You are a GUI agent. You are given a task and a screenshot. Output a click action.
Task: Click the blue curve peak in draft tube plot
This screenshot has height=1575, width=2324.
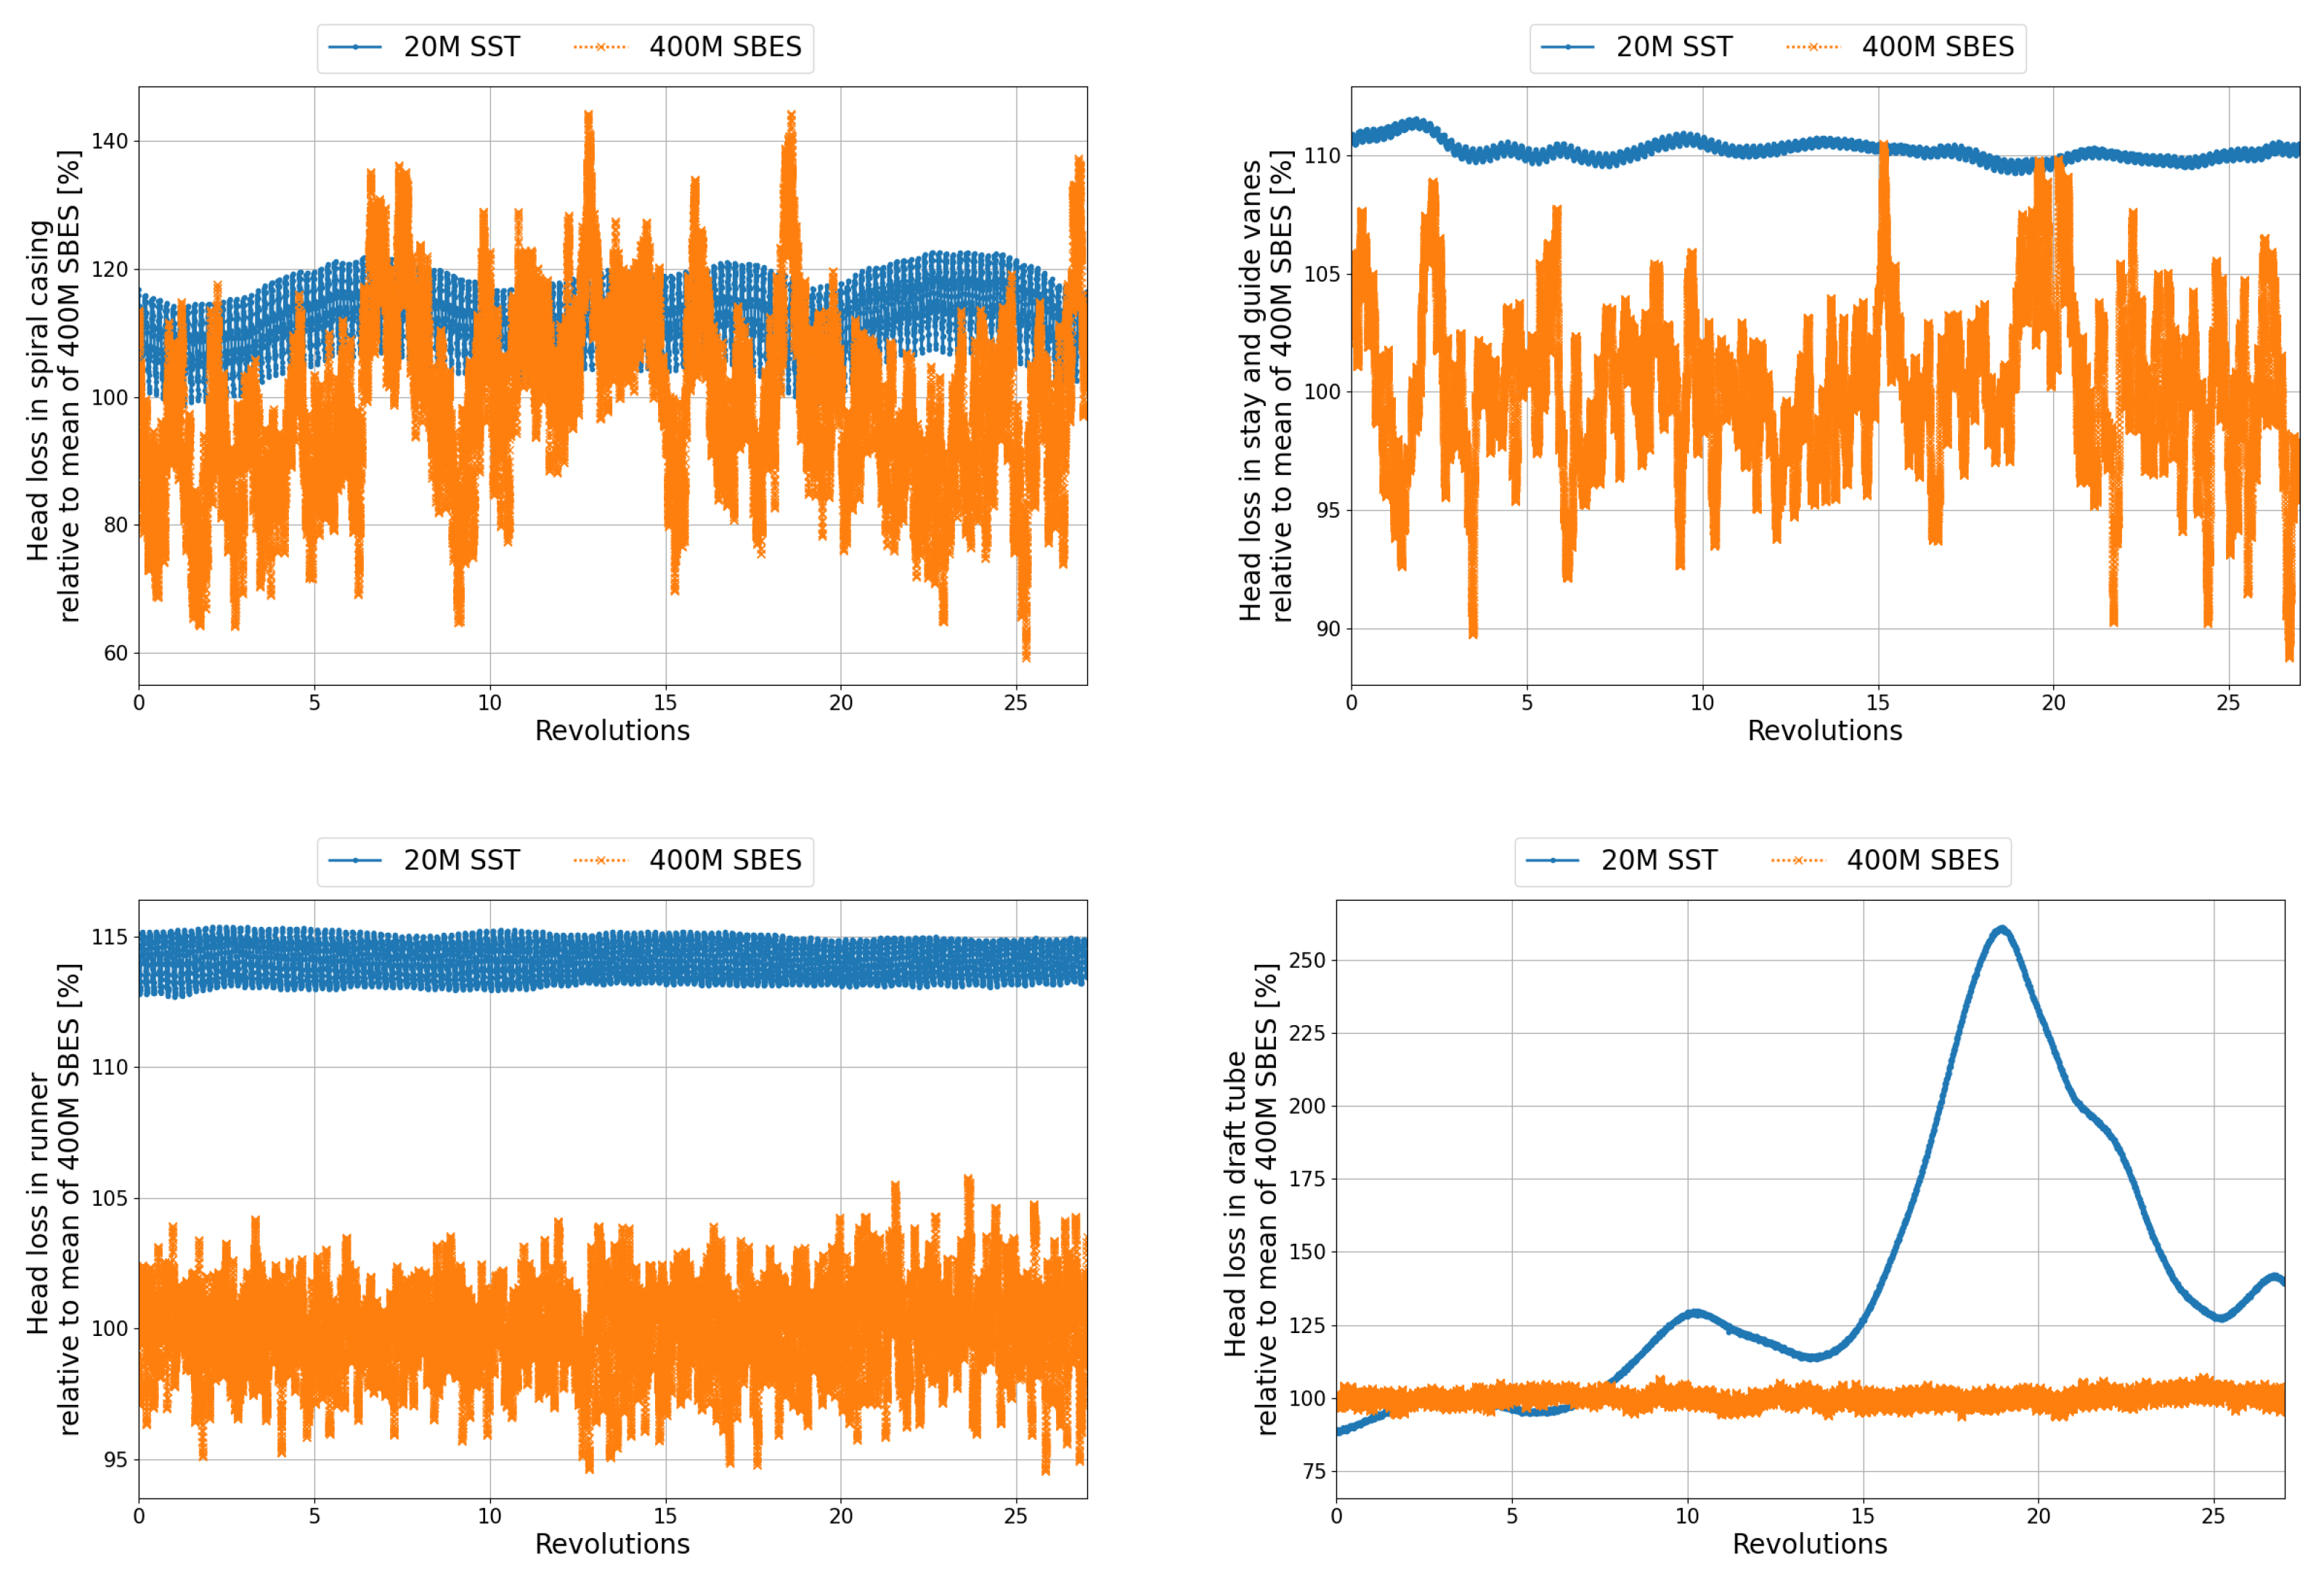[2001, 930]
